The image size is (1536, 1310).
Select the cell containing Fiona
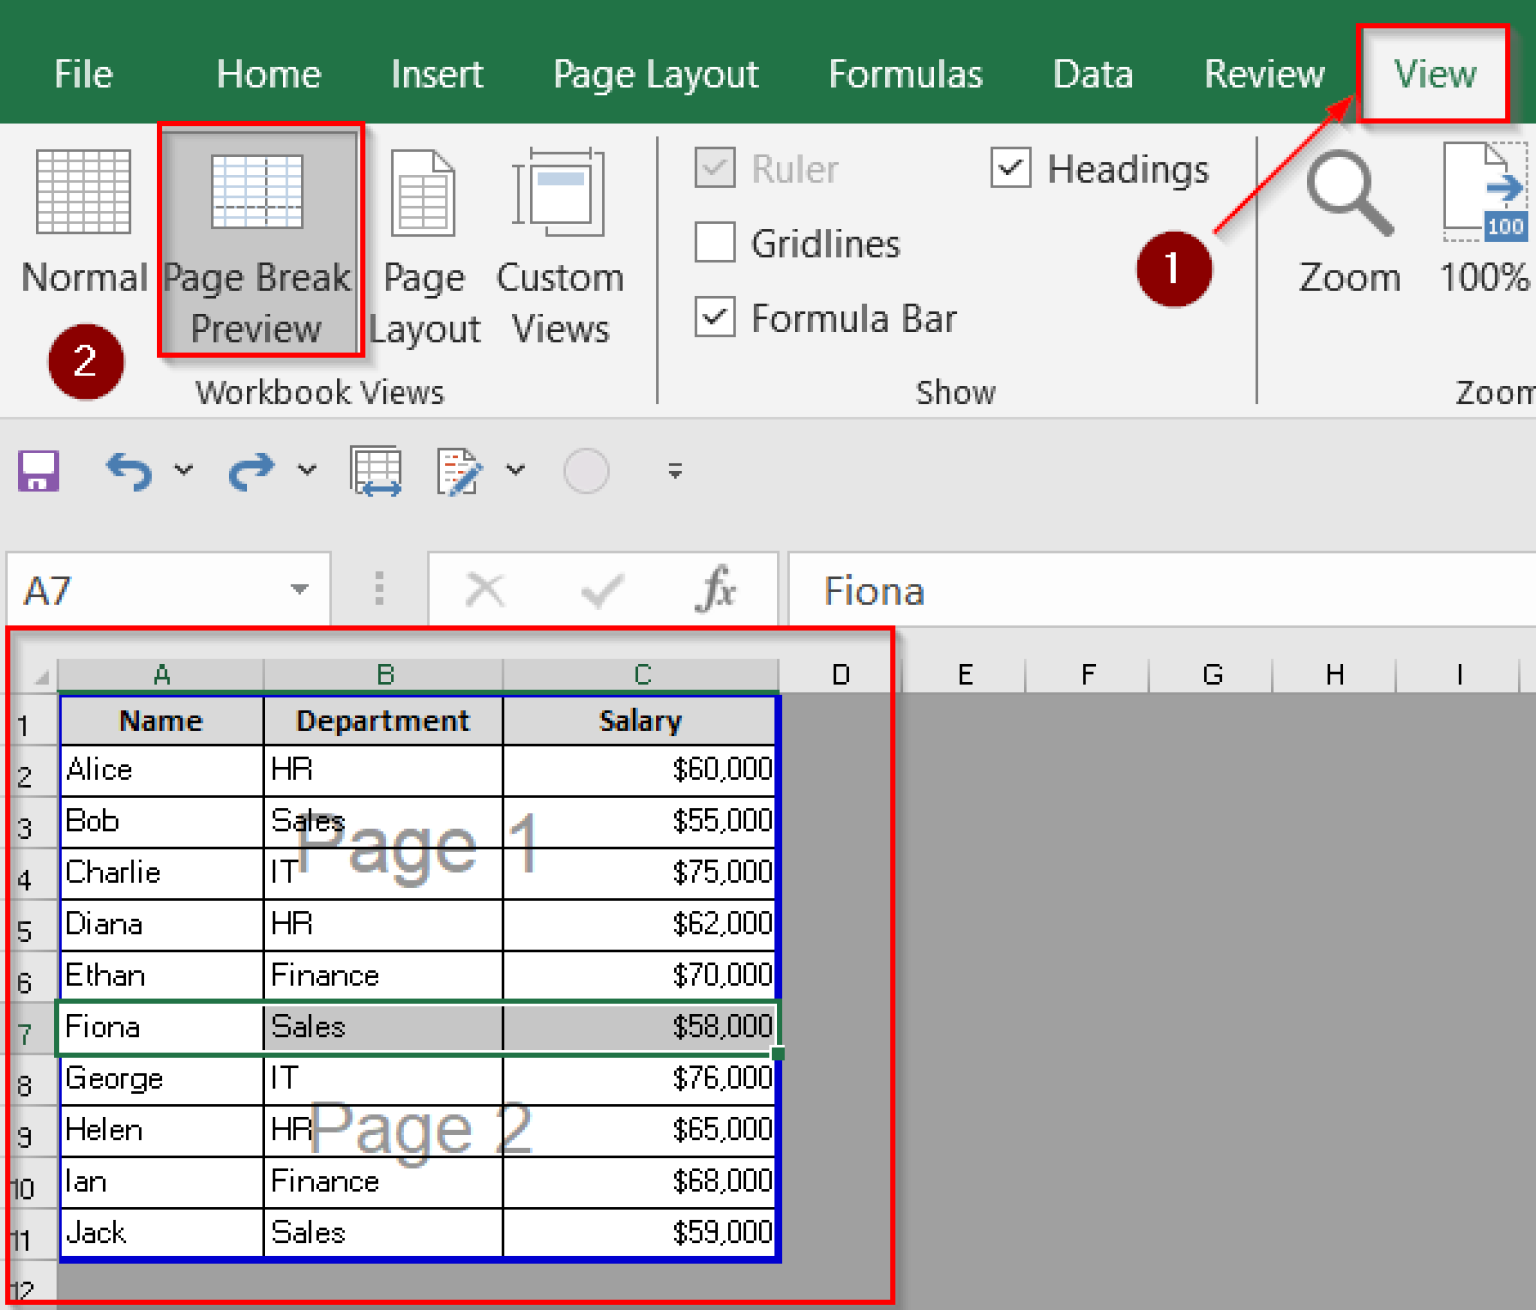pos(160,1026)
